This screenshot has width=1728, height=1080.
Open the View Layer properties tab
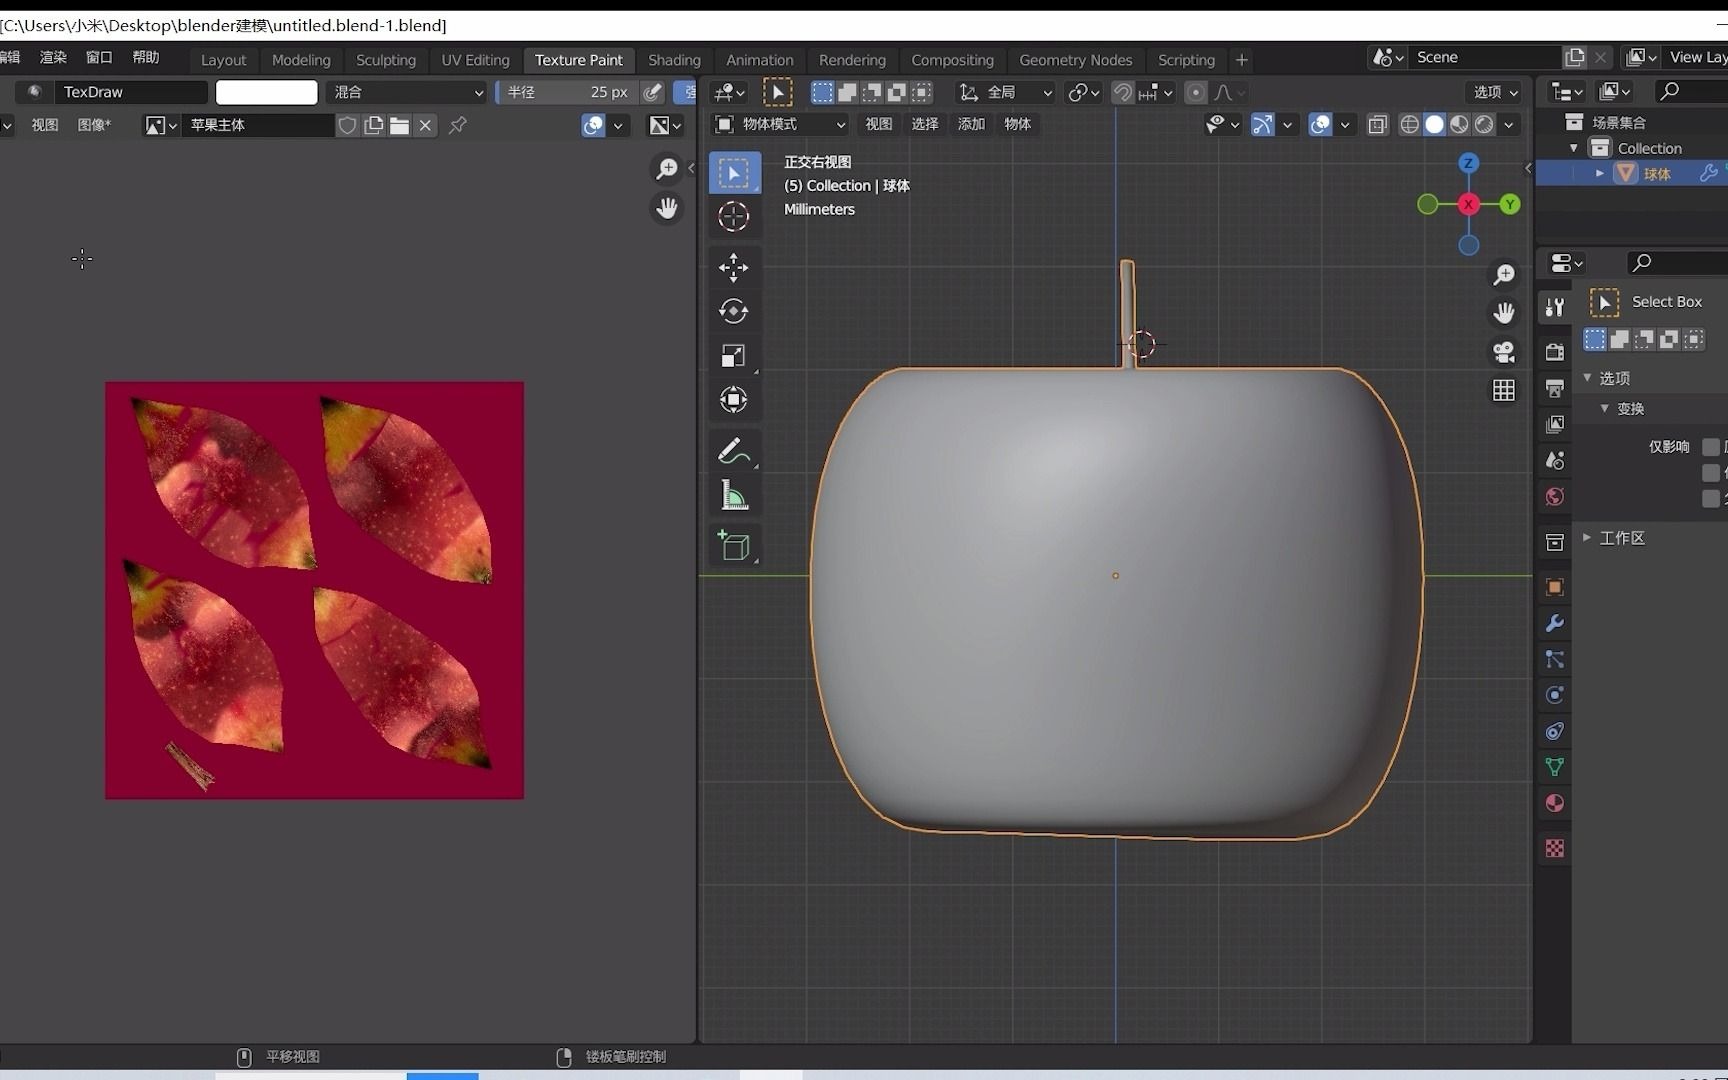(1555, 424)
